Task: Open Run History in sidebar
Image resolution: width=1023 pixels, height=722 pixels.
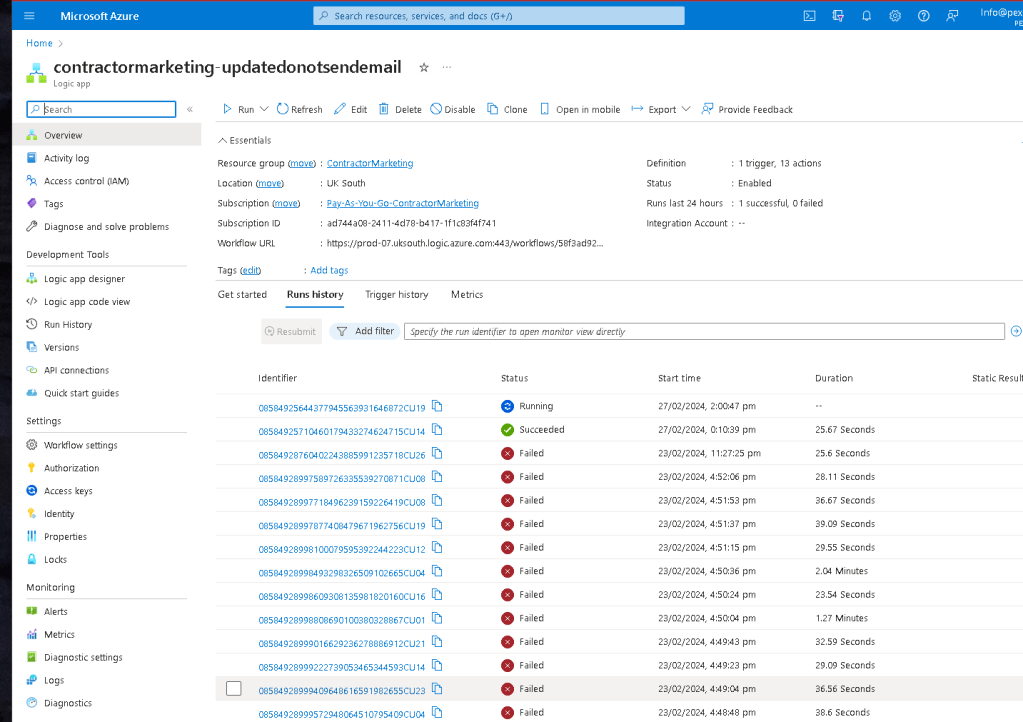Action: pos(68,324)
